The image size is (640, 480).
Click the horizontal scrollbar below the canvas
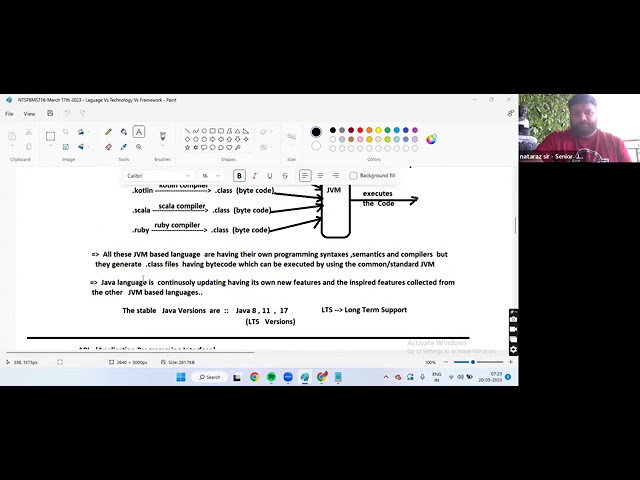130,351
